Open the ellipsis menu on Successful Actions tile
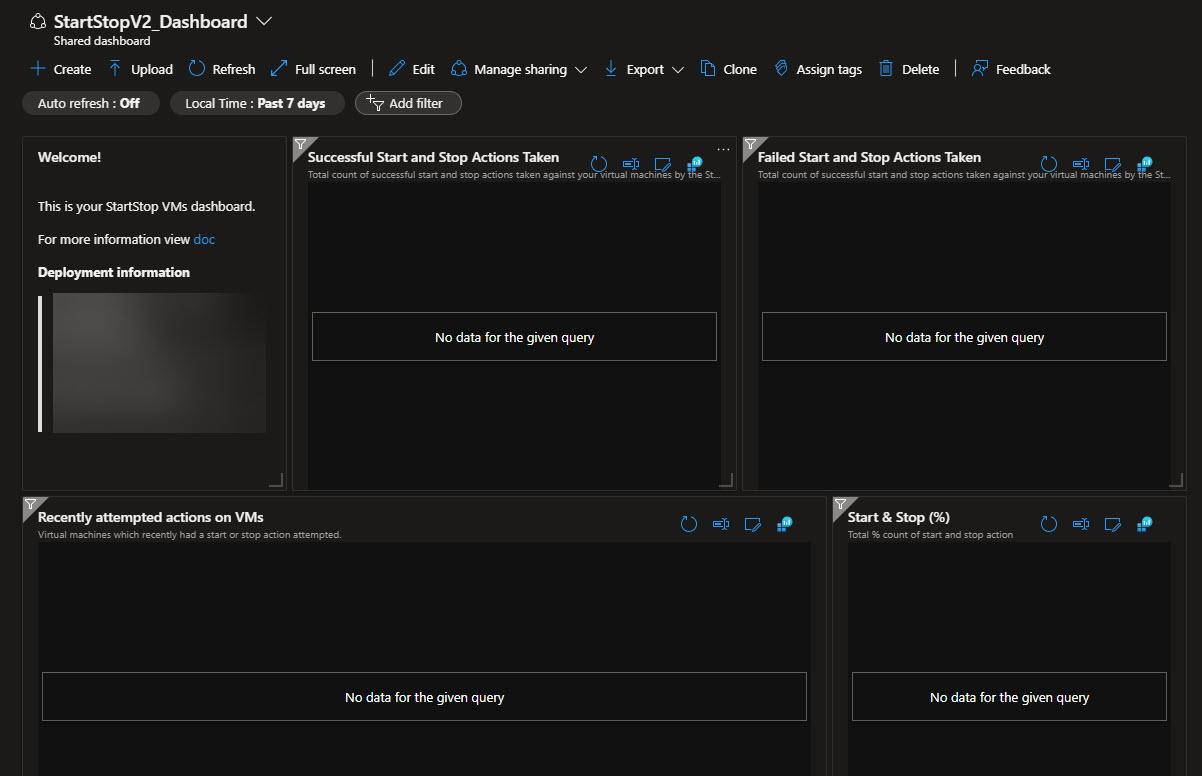Image resolution: width=1202 pixels, height=776 pixels. click(723, 147)
